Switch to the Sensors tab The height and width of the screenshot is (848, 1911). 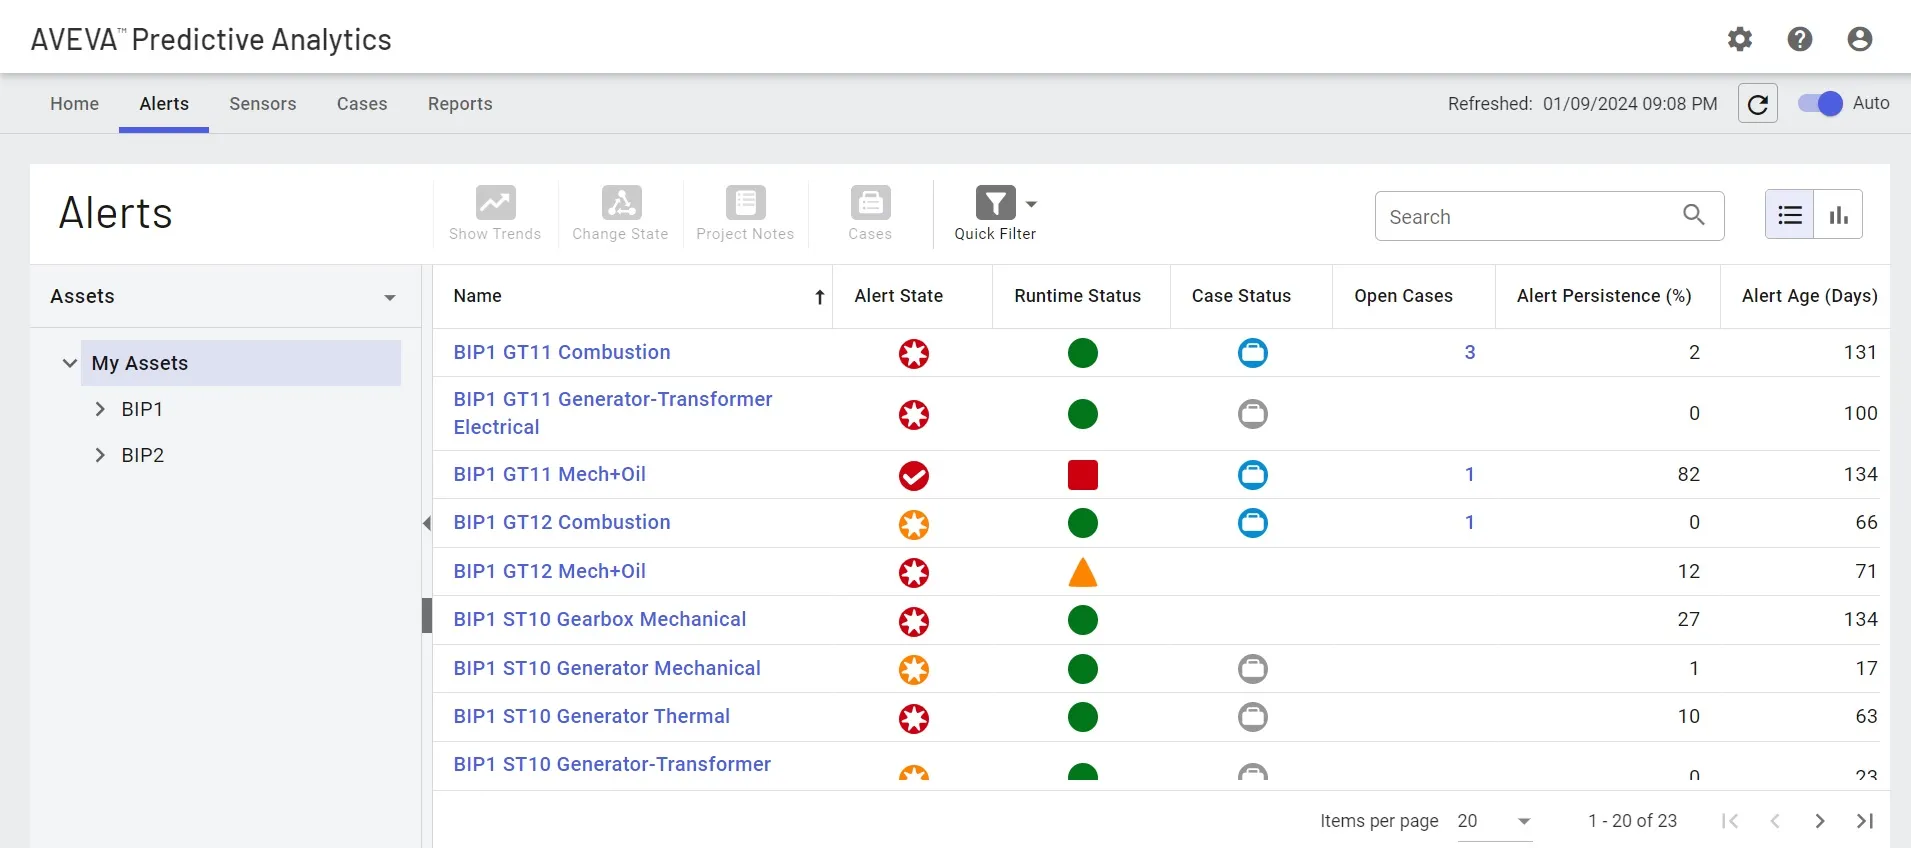coord(263,104)
